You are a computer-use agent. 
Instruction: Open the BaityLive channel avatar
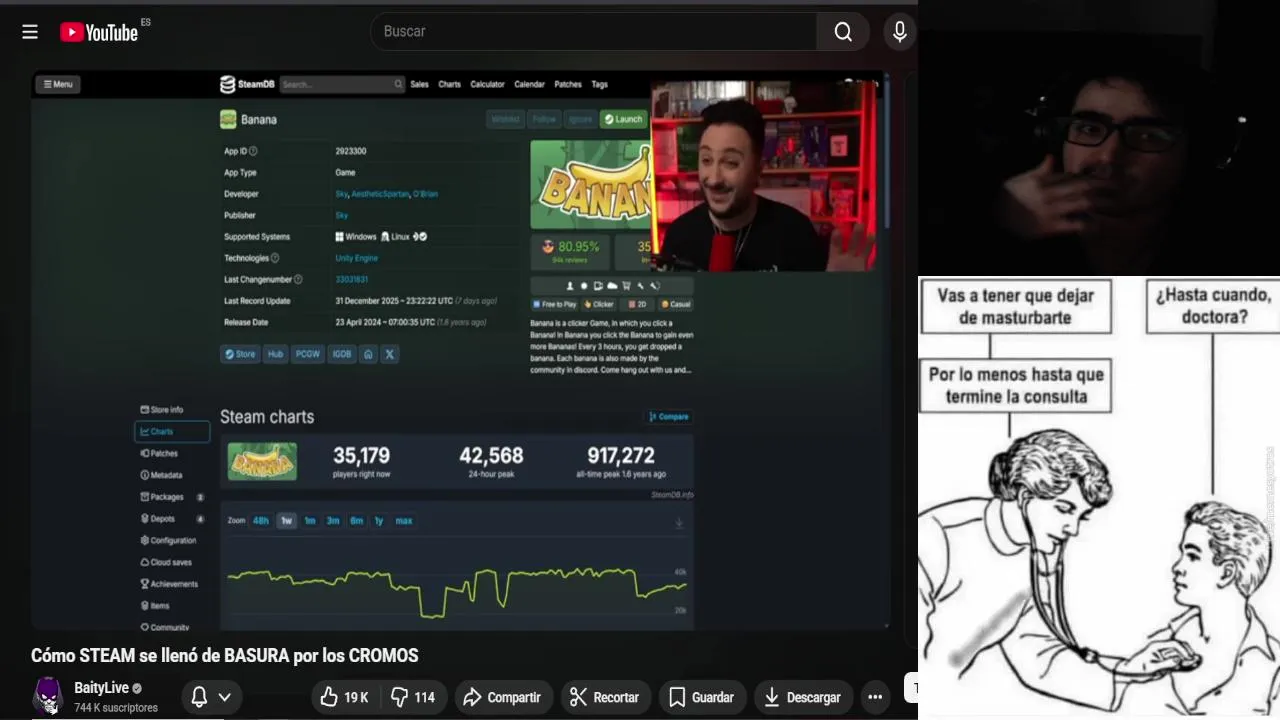48,696
